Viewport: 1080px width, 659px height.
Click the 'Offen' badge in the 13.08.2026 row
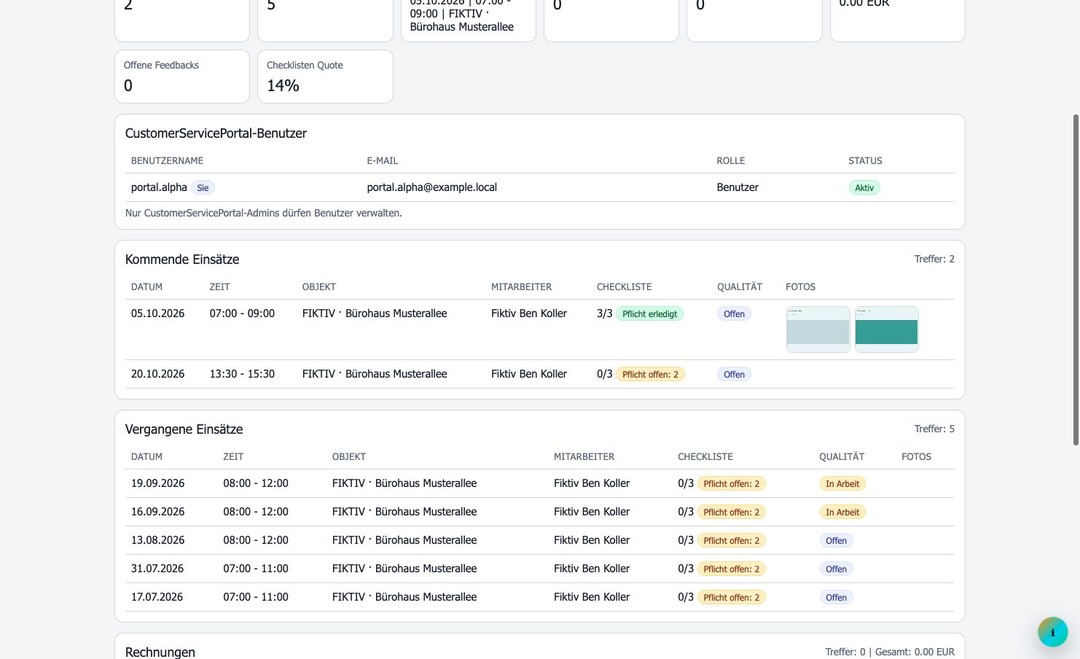[x=836, y=541]
